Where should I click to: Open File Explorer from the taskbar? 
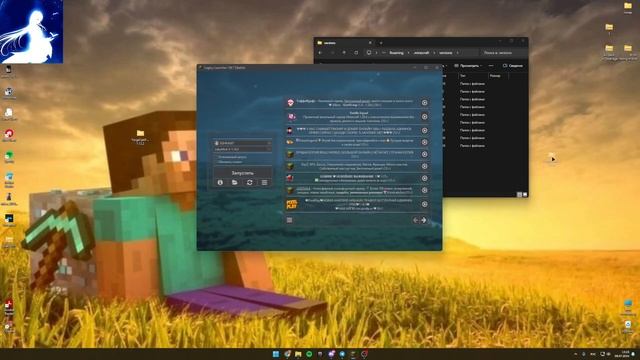(298, 354)
